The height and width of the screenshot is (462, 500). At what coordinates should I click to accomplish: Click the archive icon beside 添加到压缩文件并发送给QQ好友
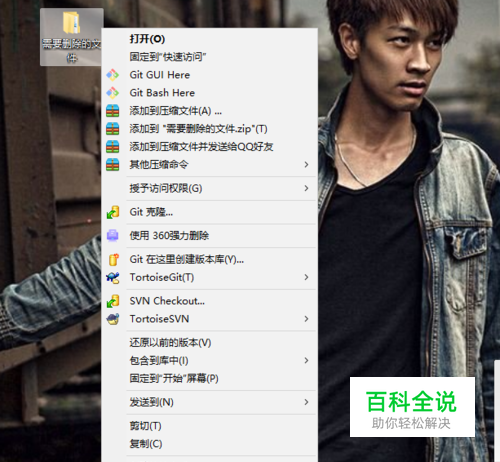112,147
